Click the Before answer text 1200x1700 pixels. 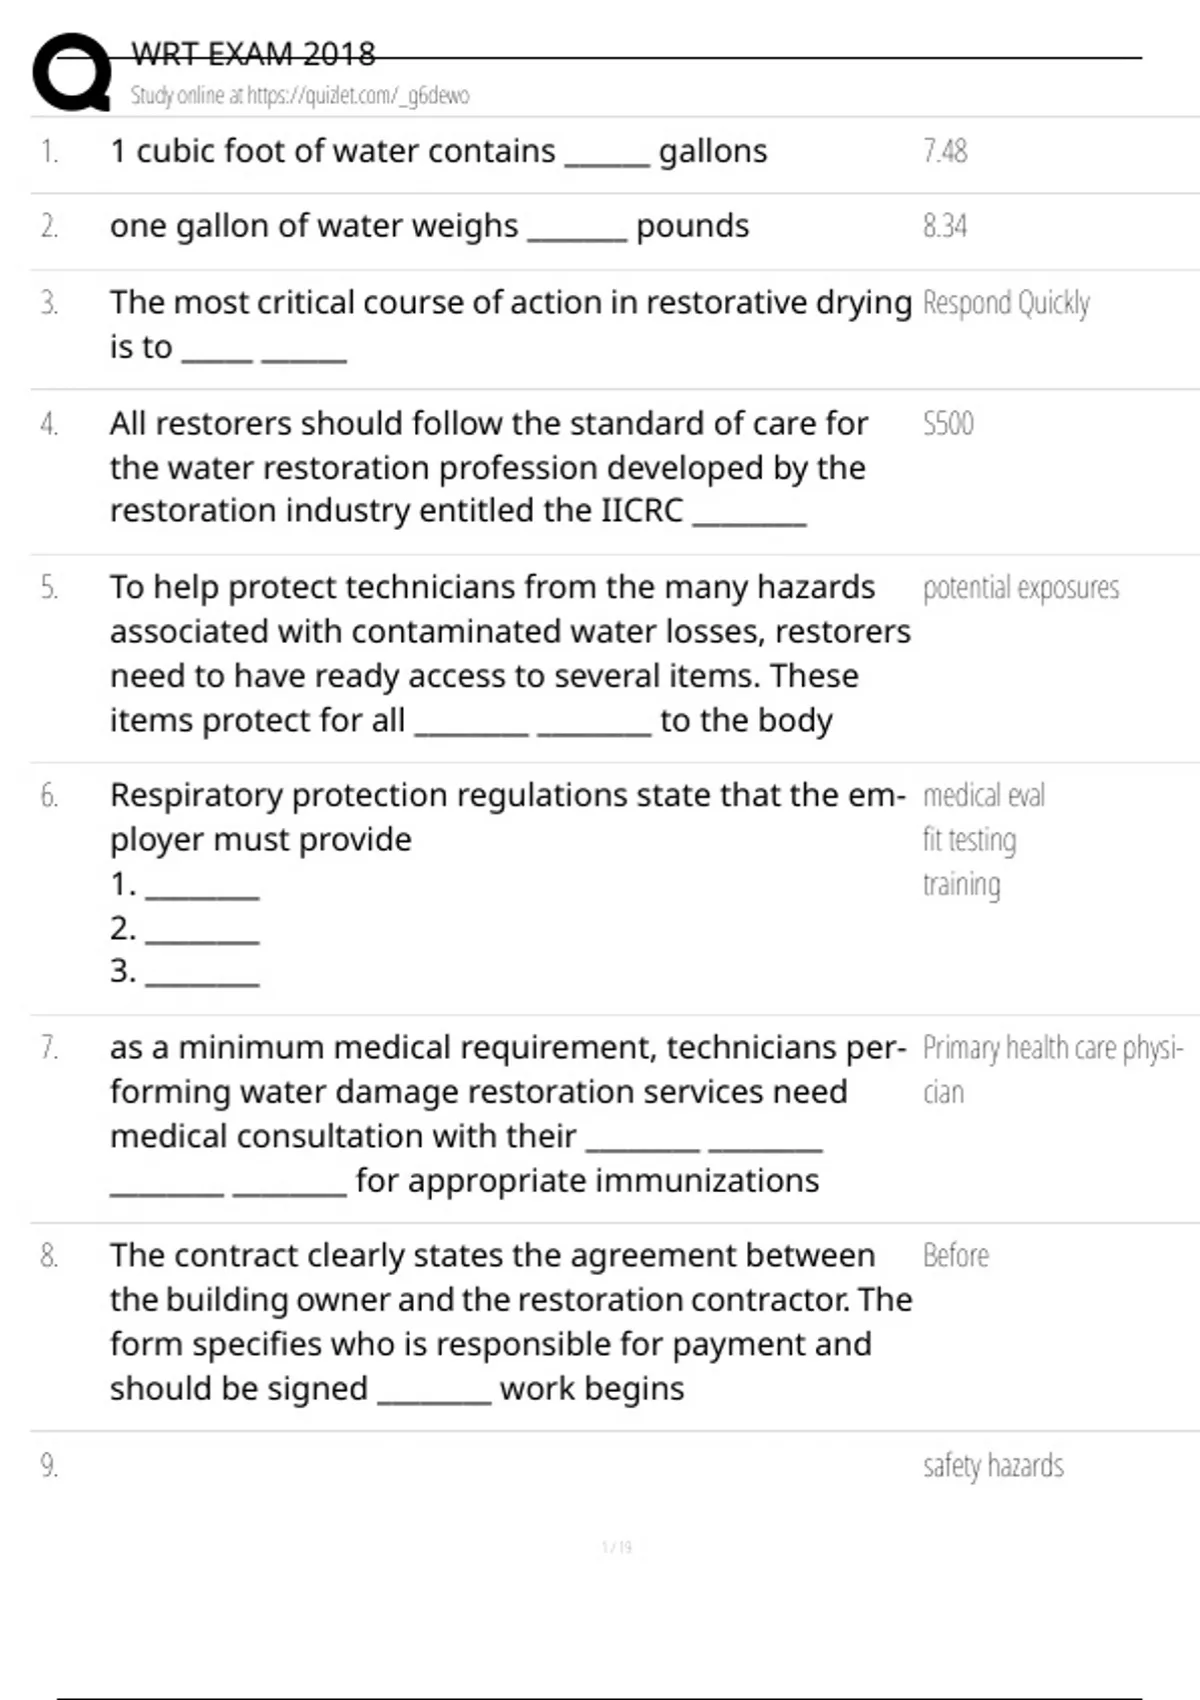[956, 1256]
